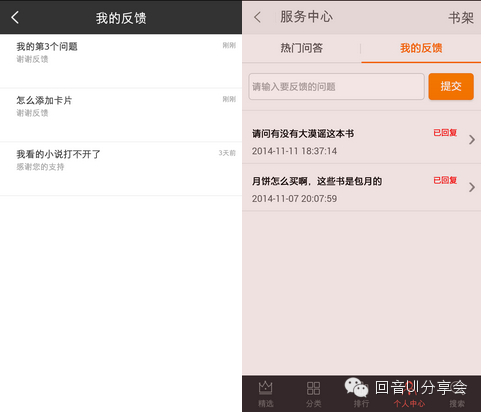483x412 pixels.
Task: Expand chevron for 大漠谣 feedback row
Action: pyautogui.click(x=472, y=140)
